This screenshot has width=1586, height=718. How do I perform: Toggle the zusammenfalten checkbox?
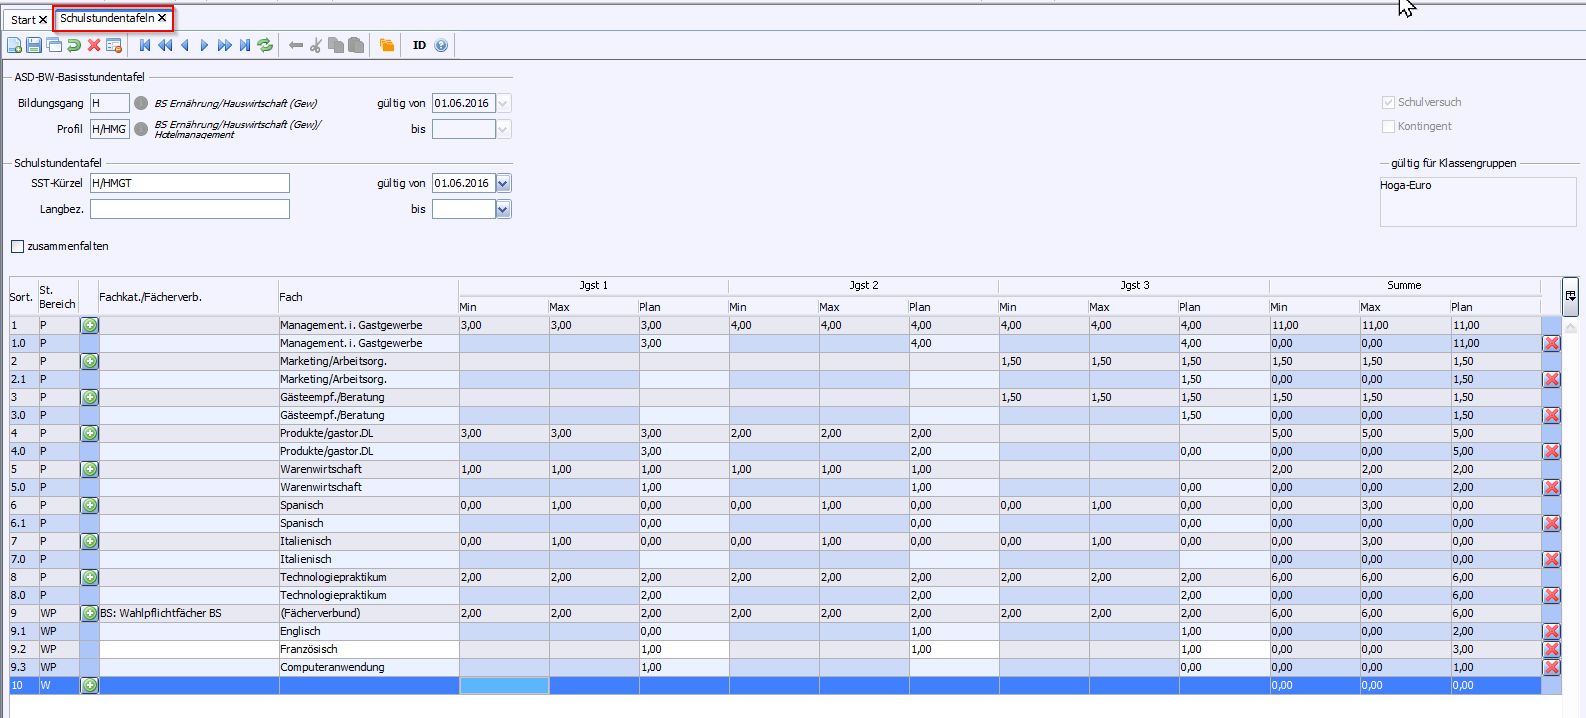[x=17, y=246]
